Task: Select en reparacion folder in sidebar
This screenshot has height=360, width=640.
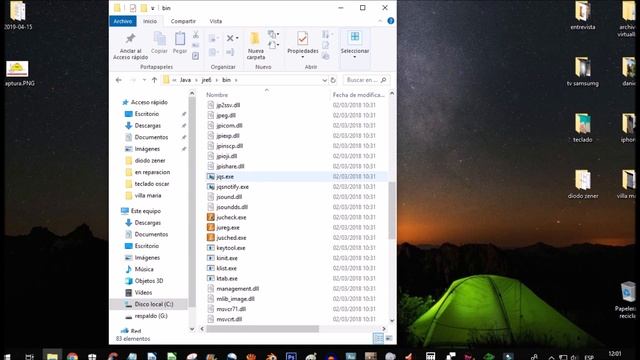Action: point(147,172)
